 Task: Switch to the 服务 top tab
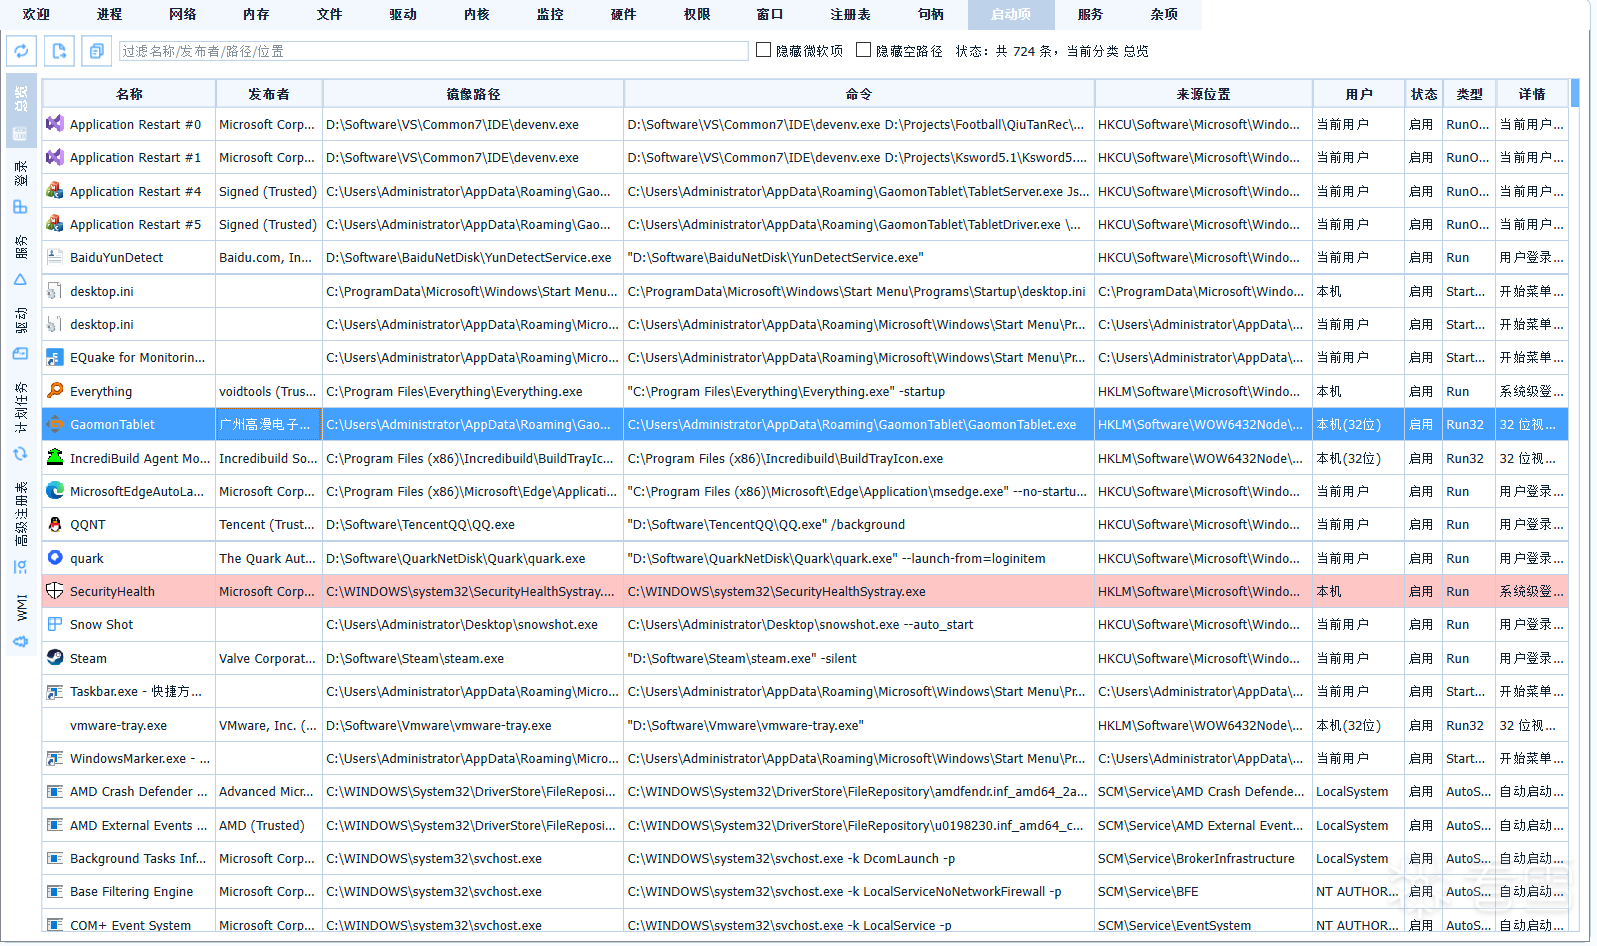[x=1090, y=14]
